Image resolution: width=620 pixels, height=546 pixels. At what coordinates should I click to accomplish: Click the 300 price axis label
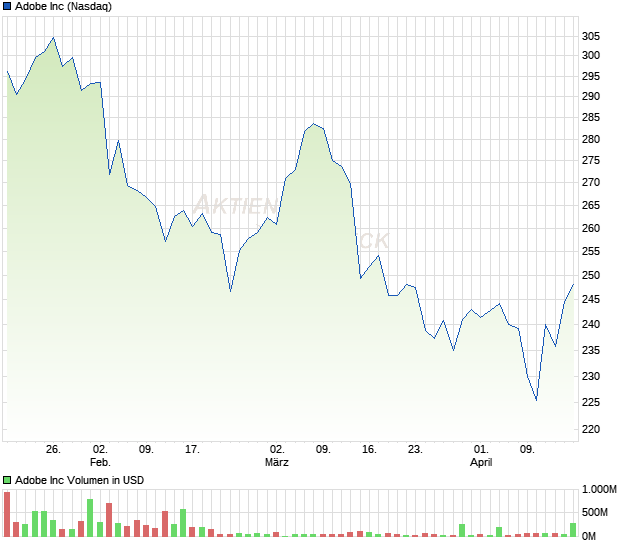point(591,55)
